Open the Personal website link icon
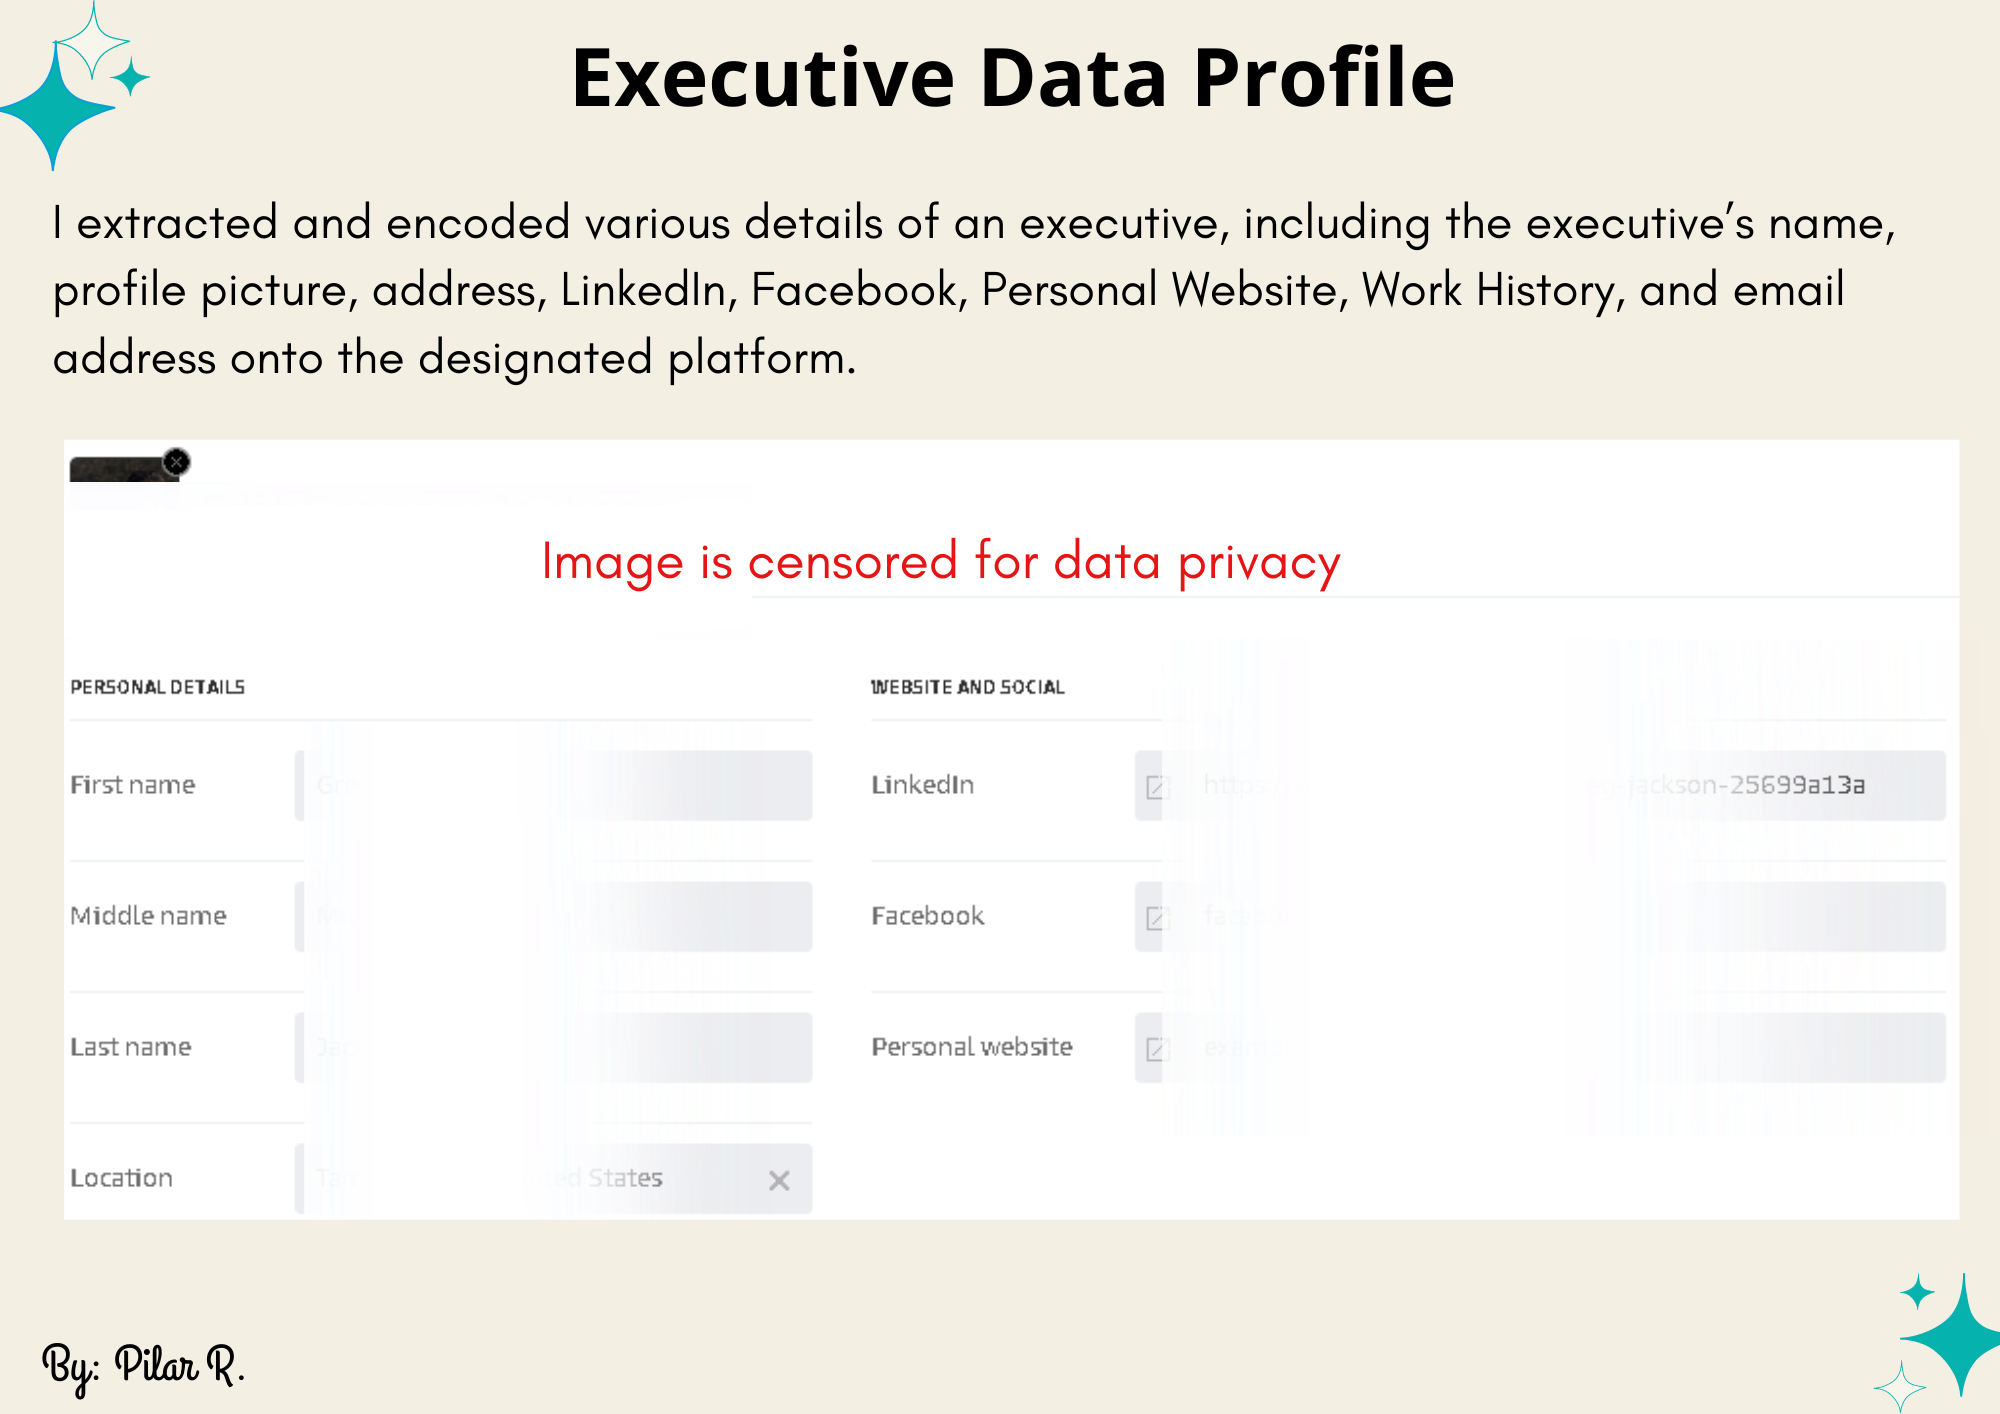Viewport: 2000px width, 1414px height. tap(1157, 1049)
